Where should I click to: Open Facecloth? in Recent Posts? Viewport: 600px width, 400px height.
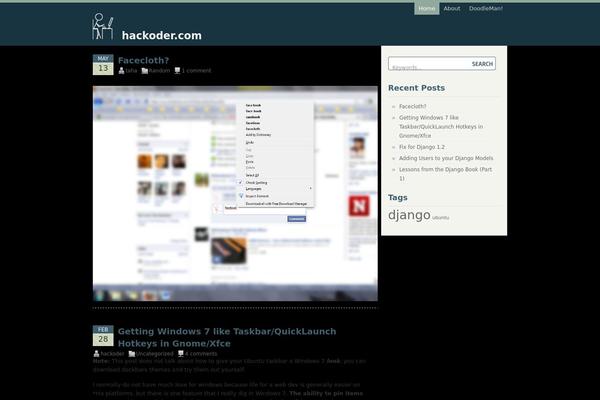[412, 106]
